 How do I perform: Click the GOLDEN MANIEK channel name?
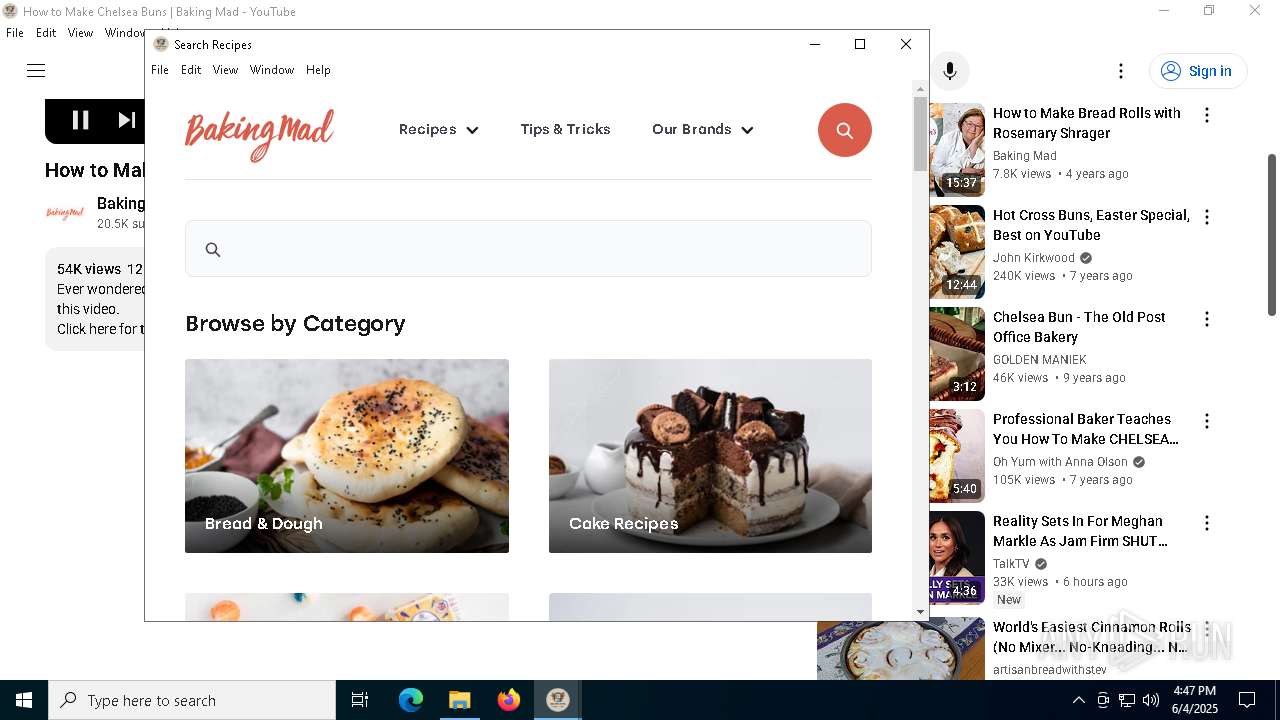[1039, 360]
